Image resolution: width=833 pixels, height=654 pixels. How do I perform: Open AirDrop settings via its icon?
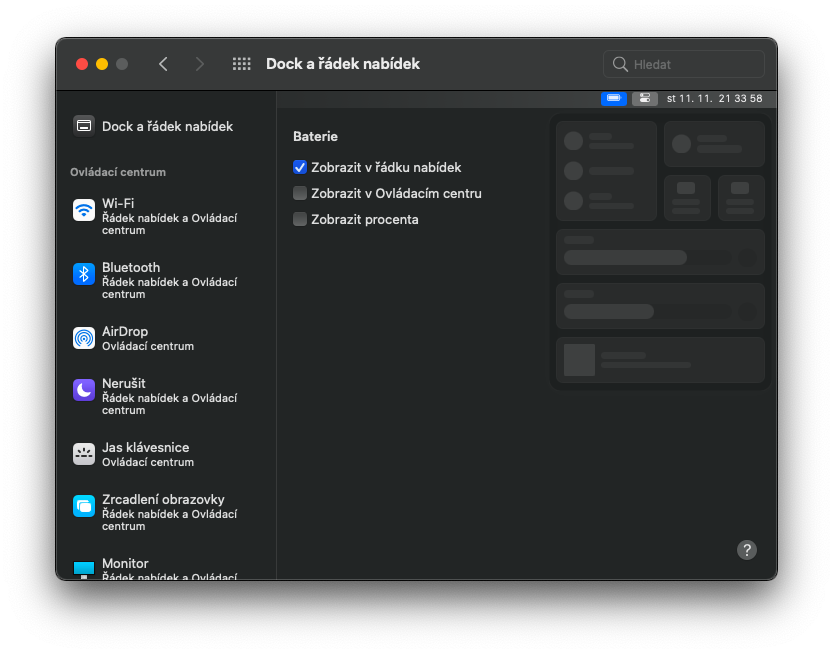click(84, 338)
